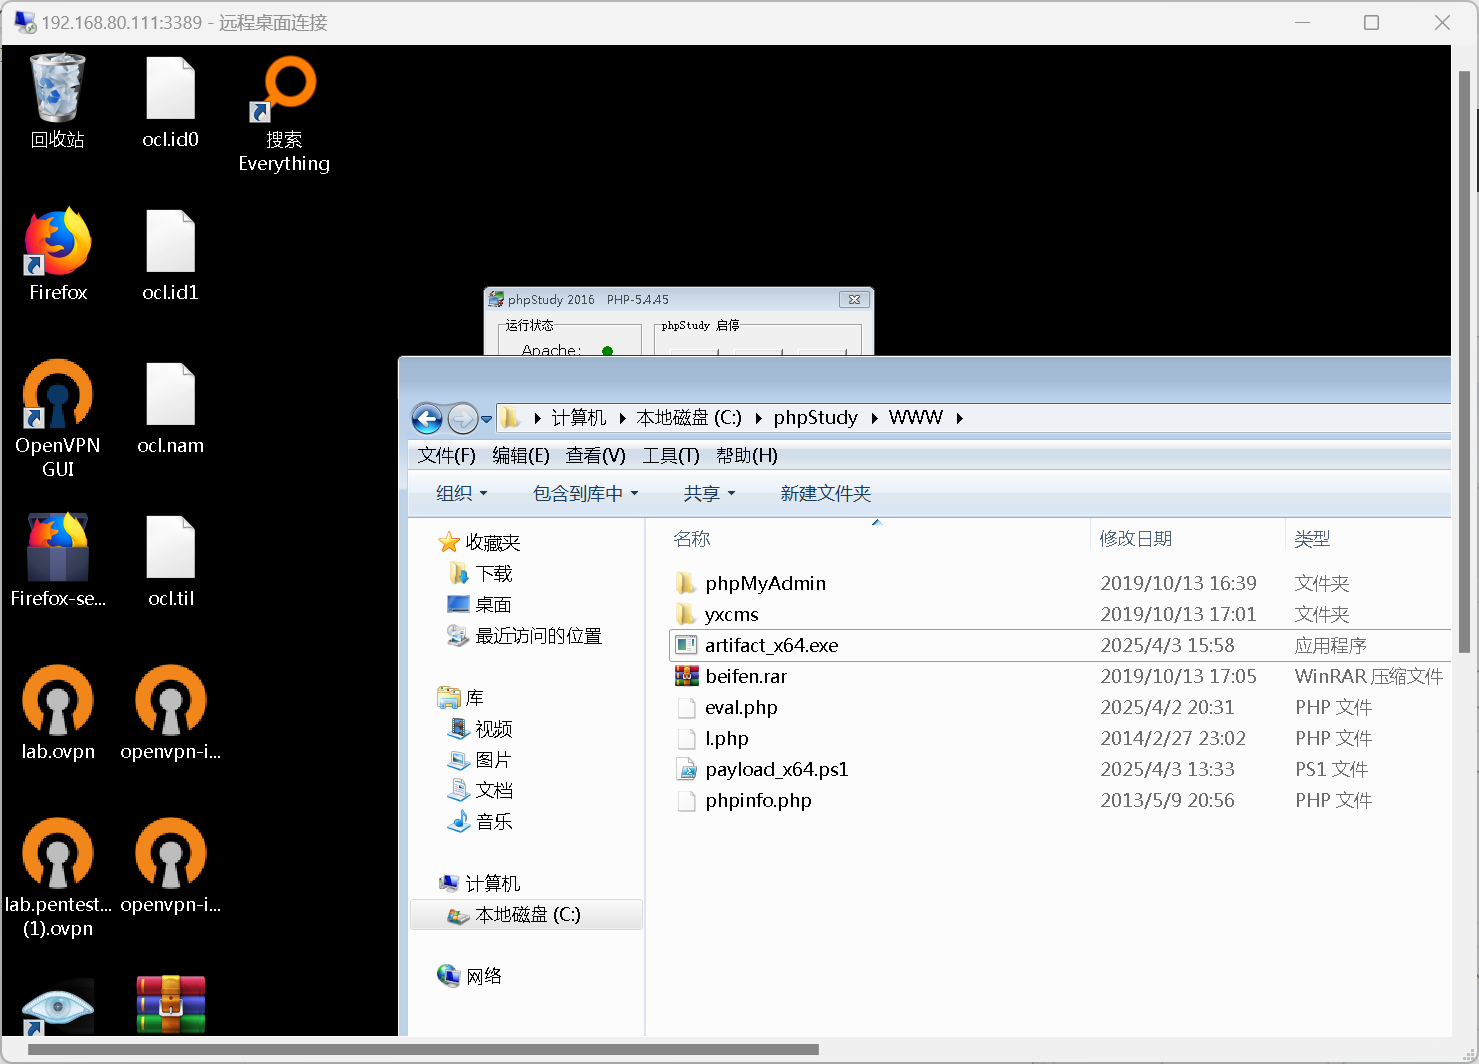The width and height of the screenshot is (1479, 1064).
Task: Open the 查看(V) menu
Action: (x=595, y=456)
